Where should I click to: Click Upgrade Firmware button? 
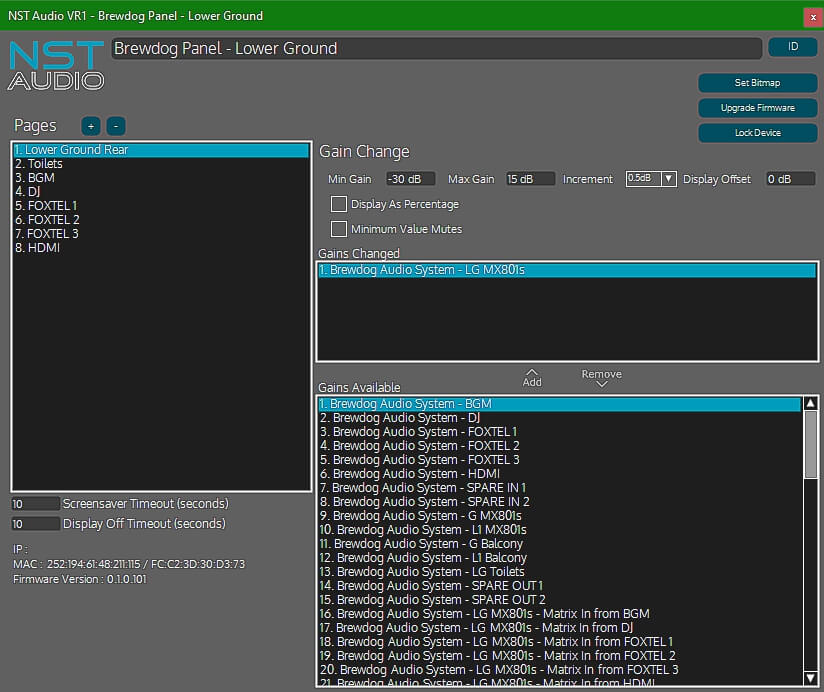[757, 108]
